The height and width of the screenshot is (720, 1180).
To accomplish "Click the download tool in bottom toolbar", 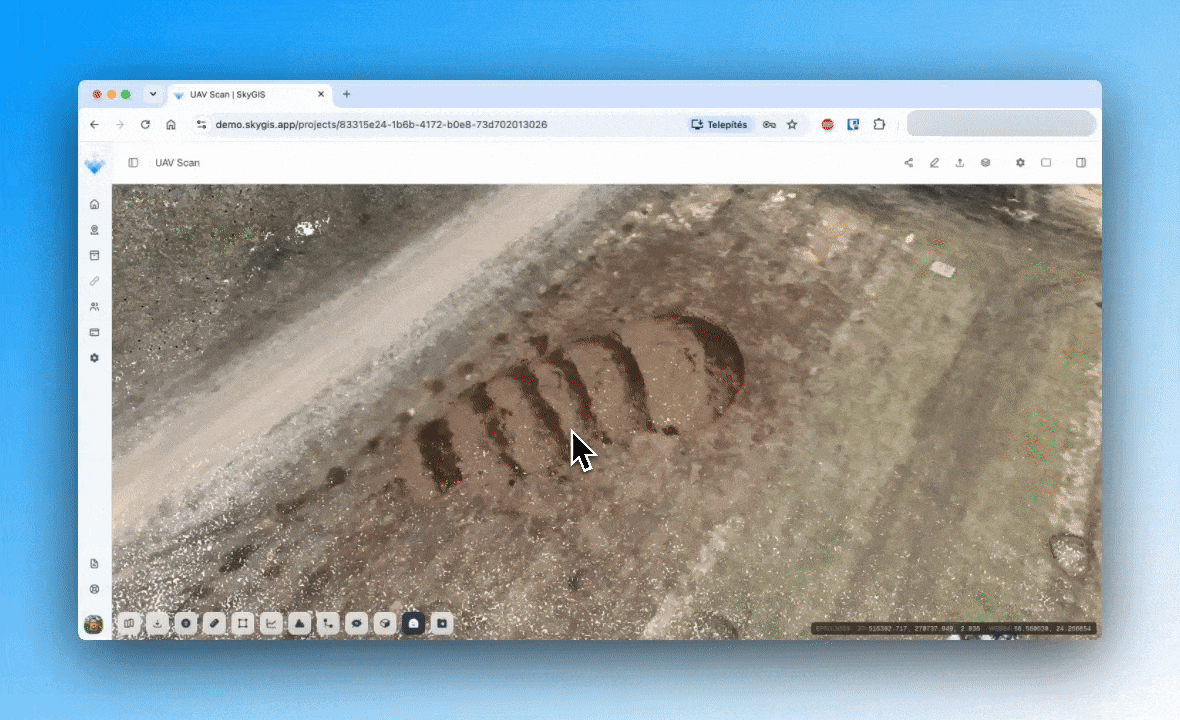I will click(x=157, y=623).
